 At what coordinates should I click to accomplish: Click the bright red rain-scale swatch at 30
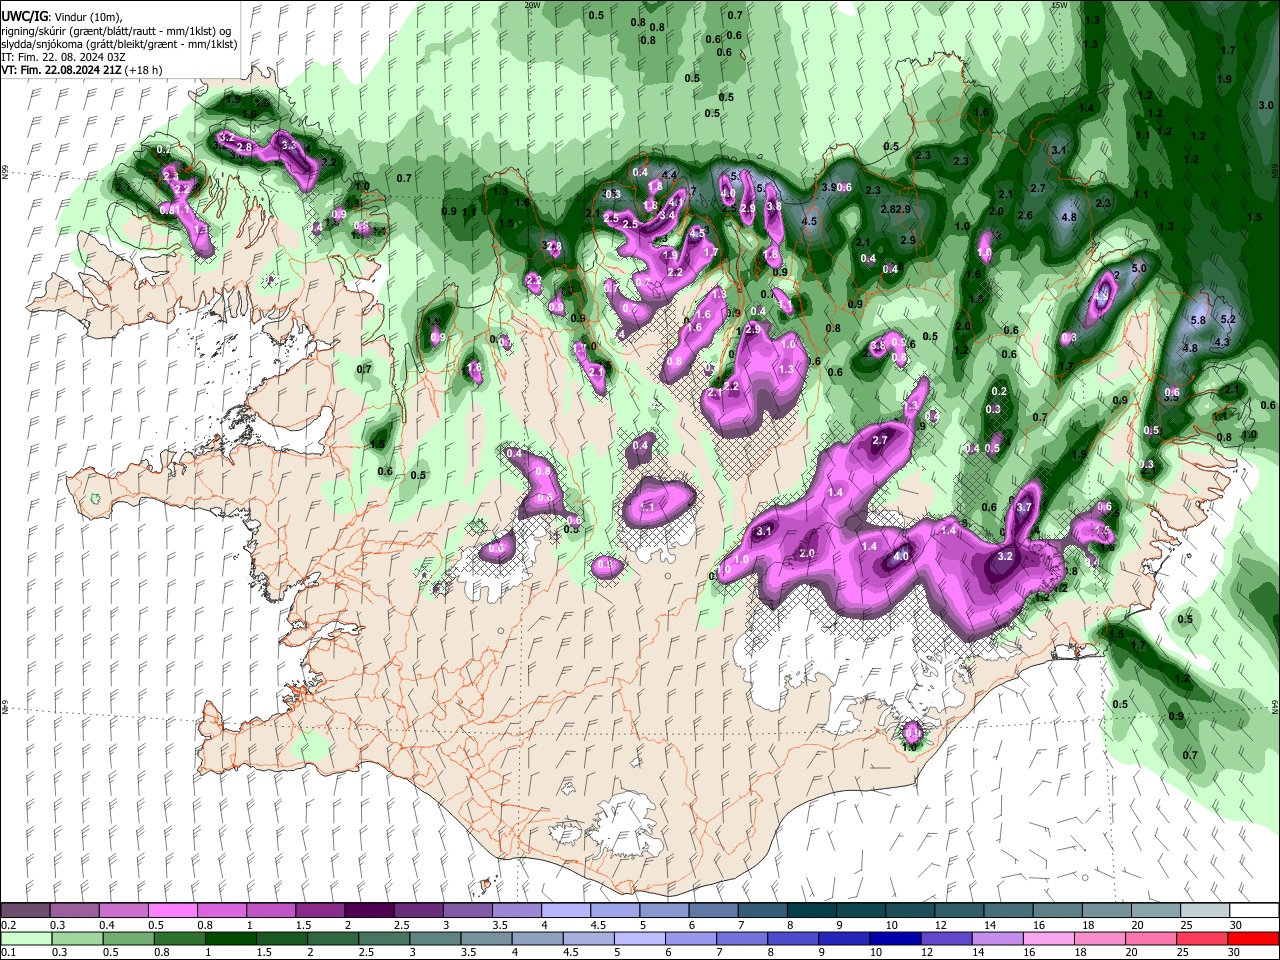tap(1252, 938)
